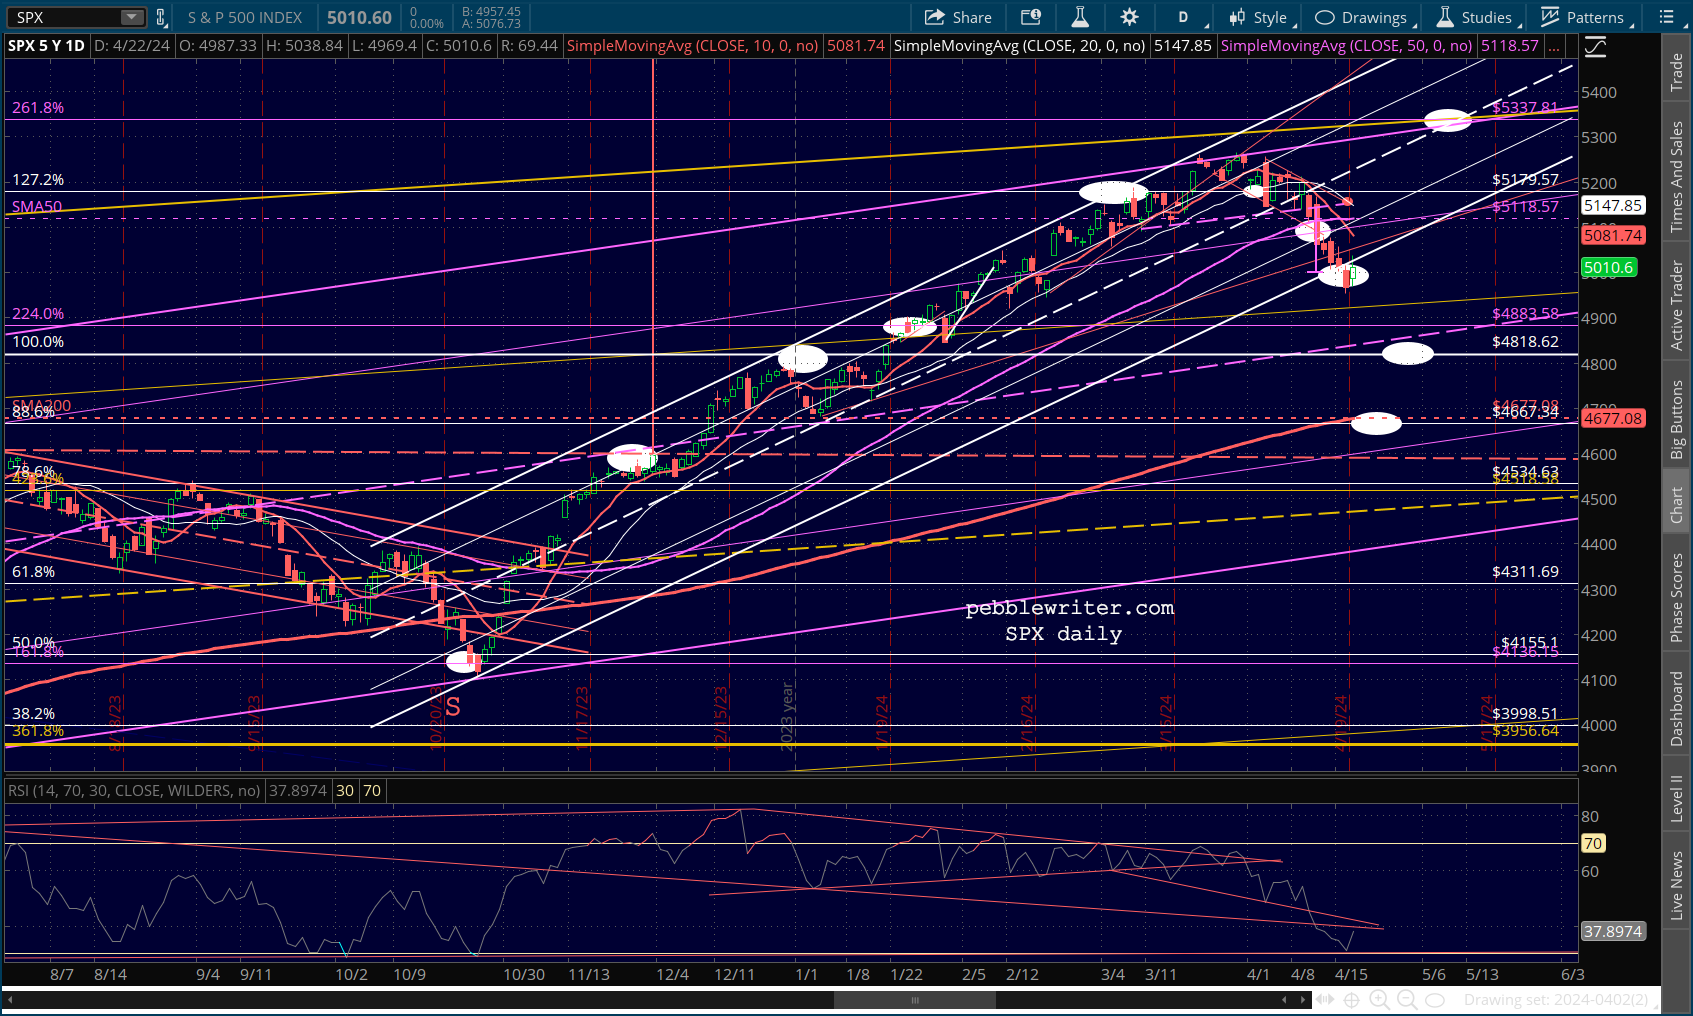Click the Share button label
Image resolution: width=1693 pixels, height=1016 pixels.
pyautogui.click(x=972, y=17)
